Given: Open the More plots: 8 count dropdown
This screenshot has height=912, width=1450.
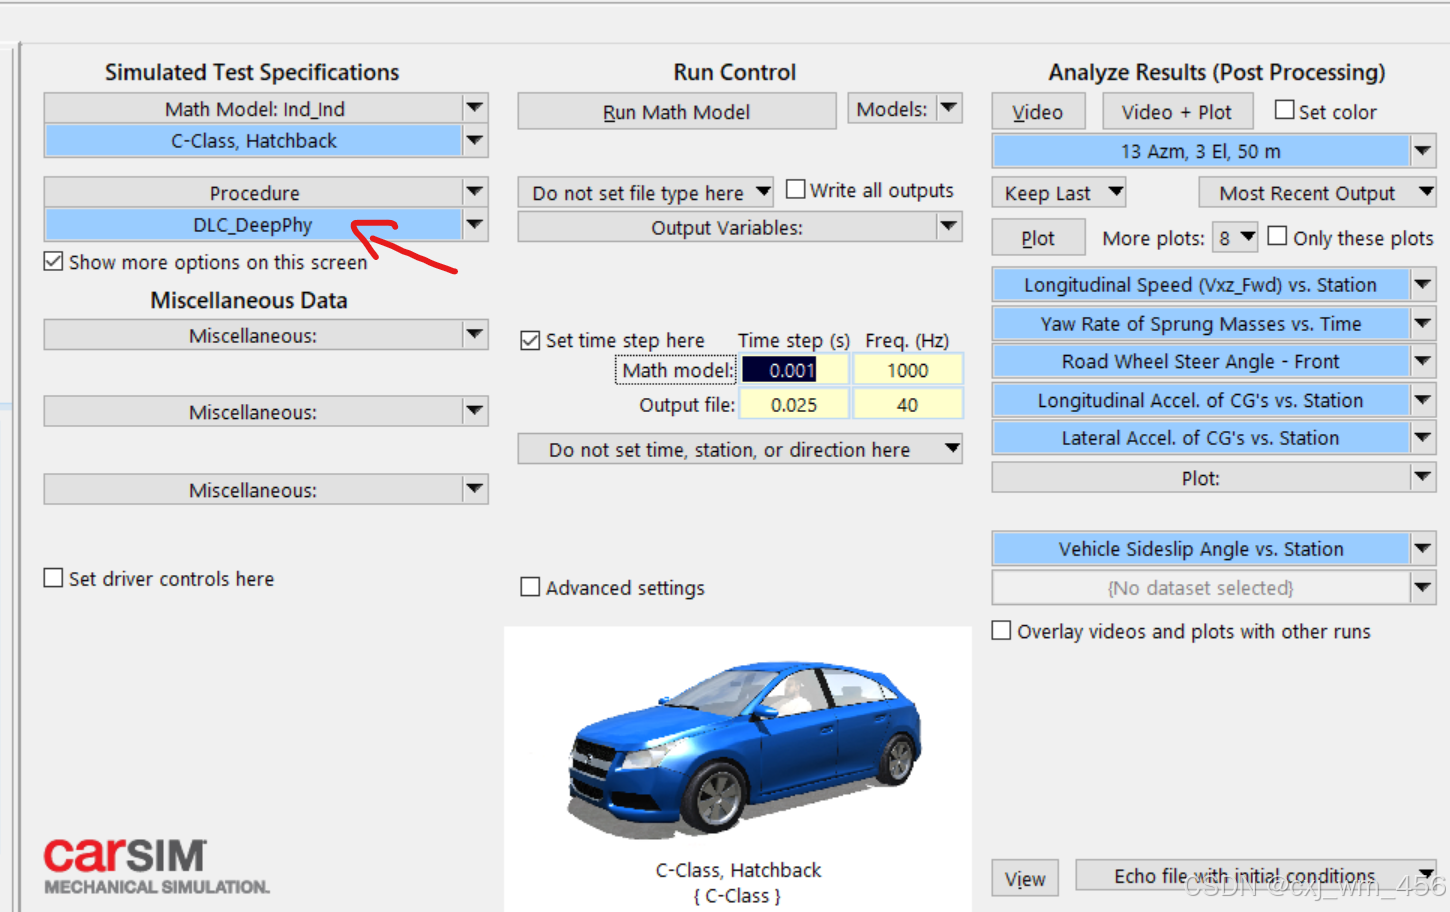Looking at the screenshot, I should pyautogui.click(x=1234, y=238).
